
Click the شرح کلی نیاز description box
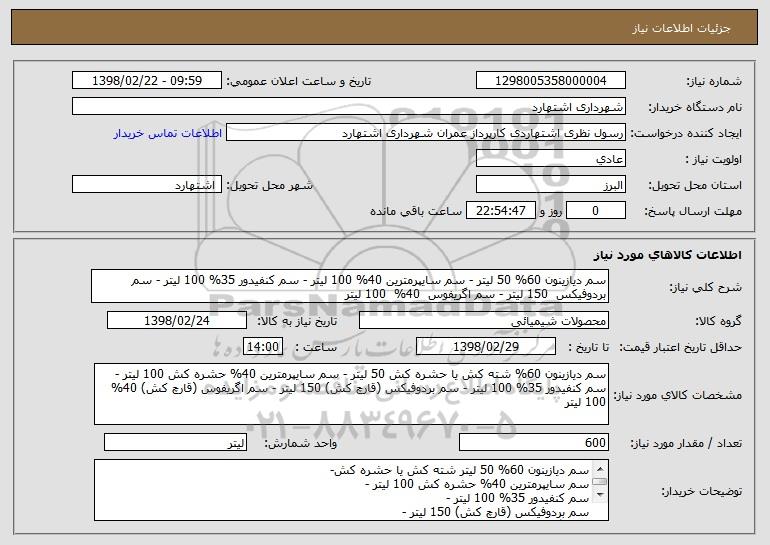[x=350, y=286]
